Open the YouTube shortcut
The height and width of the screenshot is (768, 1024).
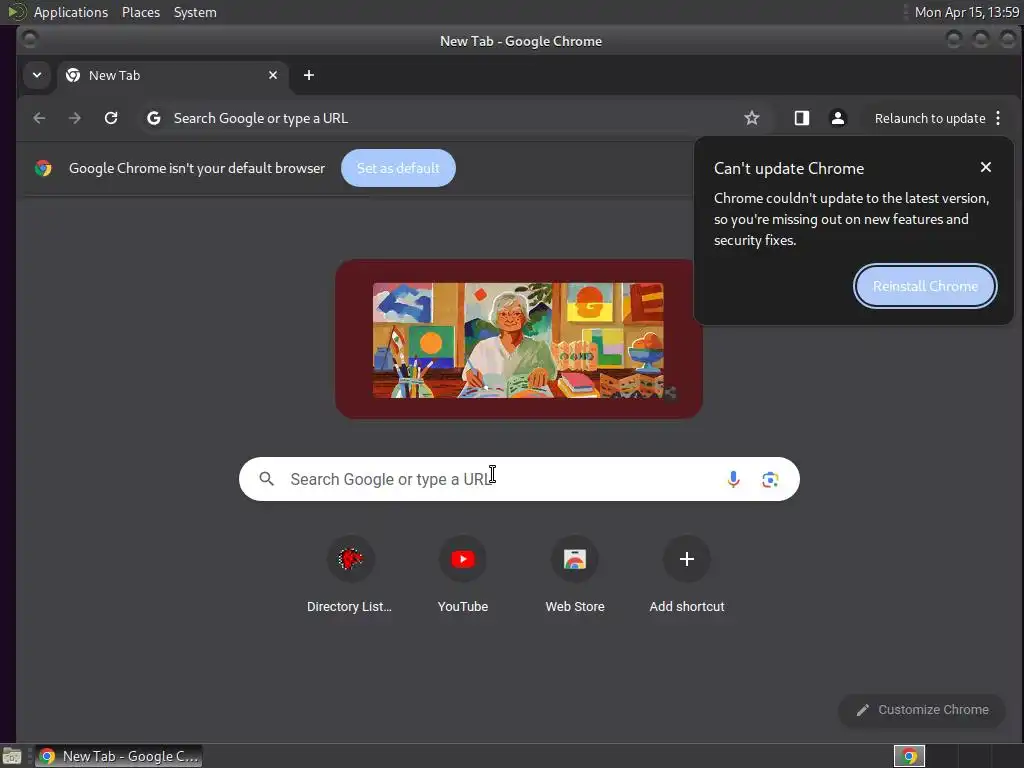click(462, 575)
